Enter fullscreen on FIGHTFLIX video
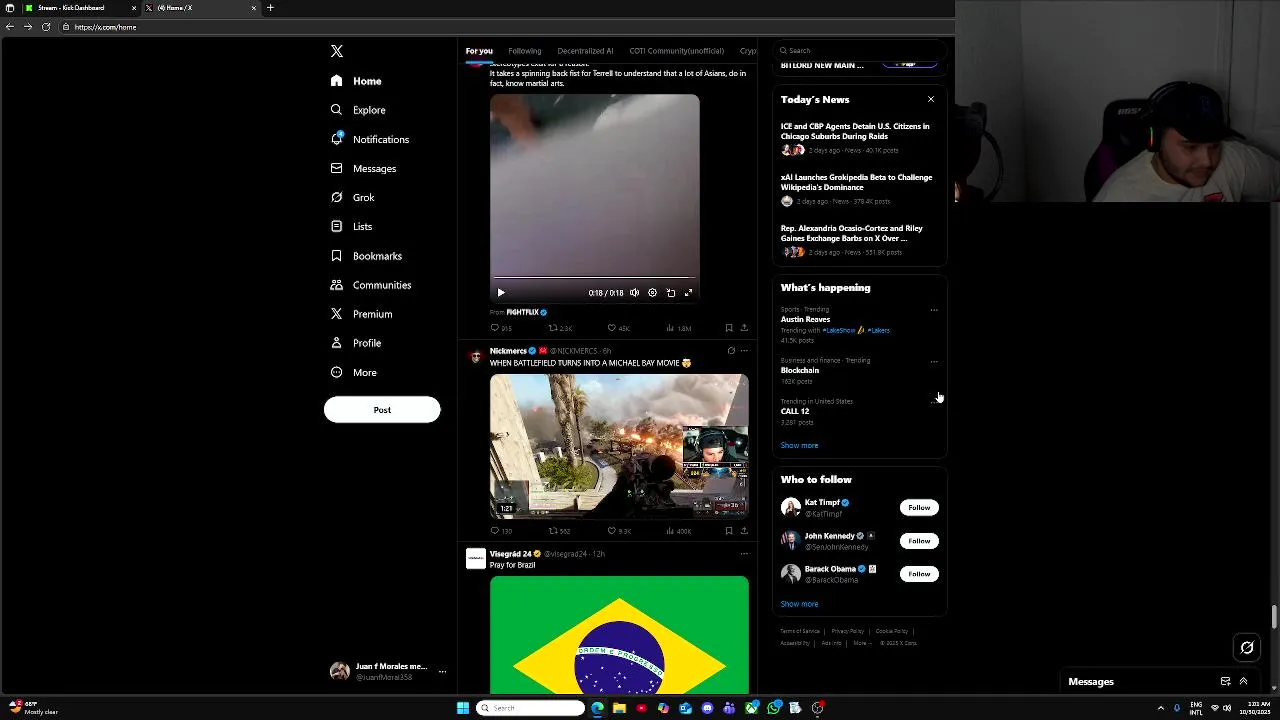Viewport: 1280px width, 720px height. click(688, 293)
